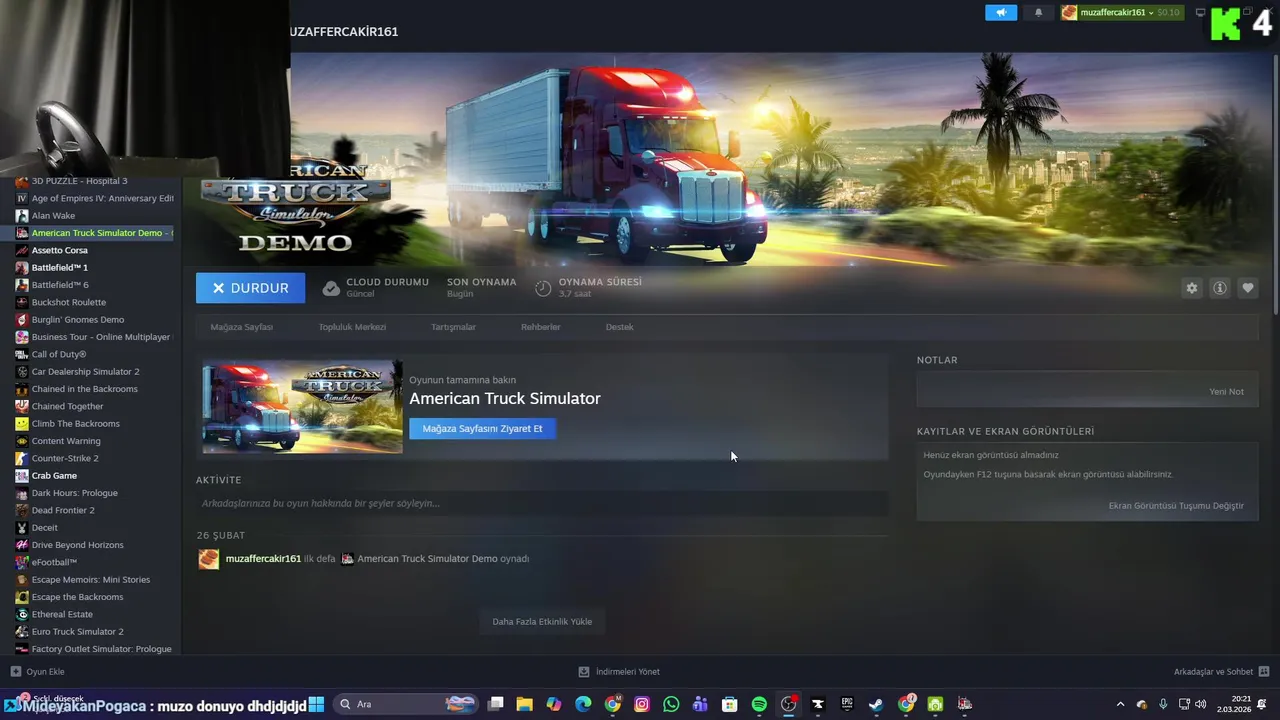Open the muzaffercakir161 profile link in the activity feed
The image size is (1280, 720).
(x=263, y=559)
